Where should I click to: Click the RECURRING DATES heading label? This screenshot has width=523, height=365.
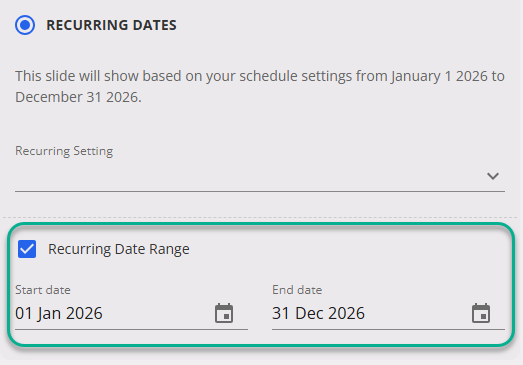[111, 25]
